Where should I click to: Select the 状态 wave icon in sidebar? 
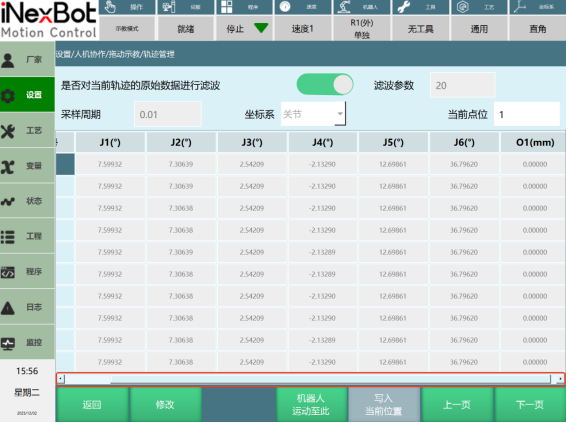(8, 201)
